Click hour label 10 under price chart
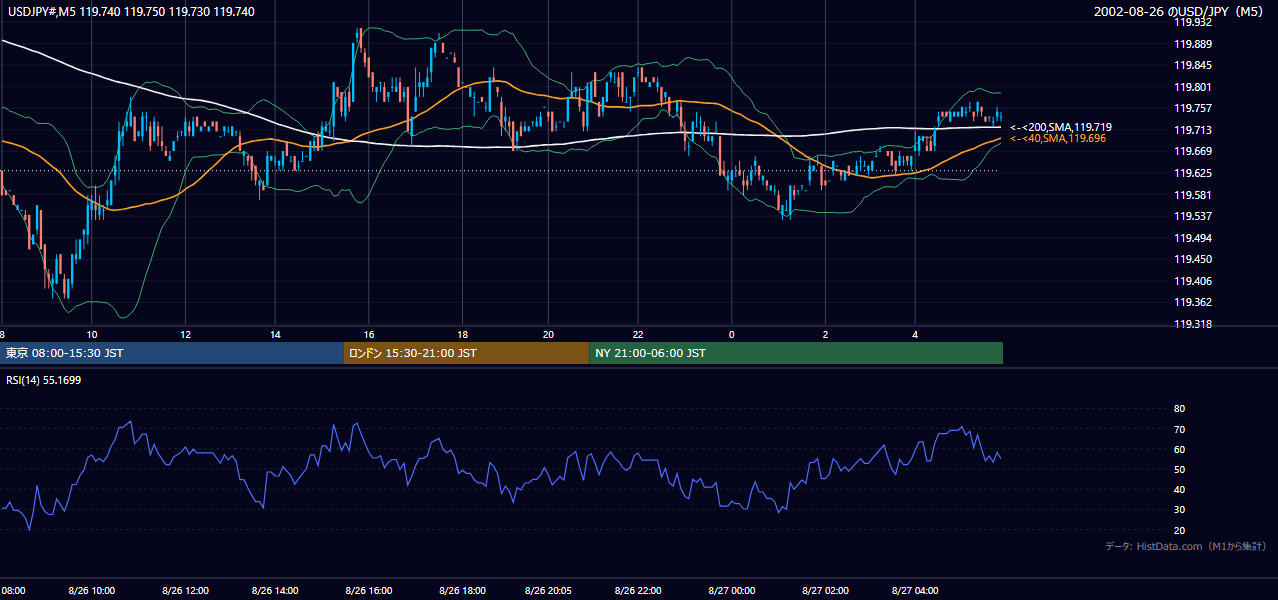The height and width of the screenshot is (600, 1278). pyautogui.click(x=92, y=334)
